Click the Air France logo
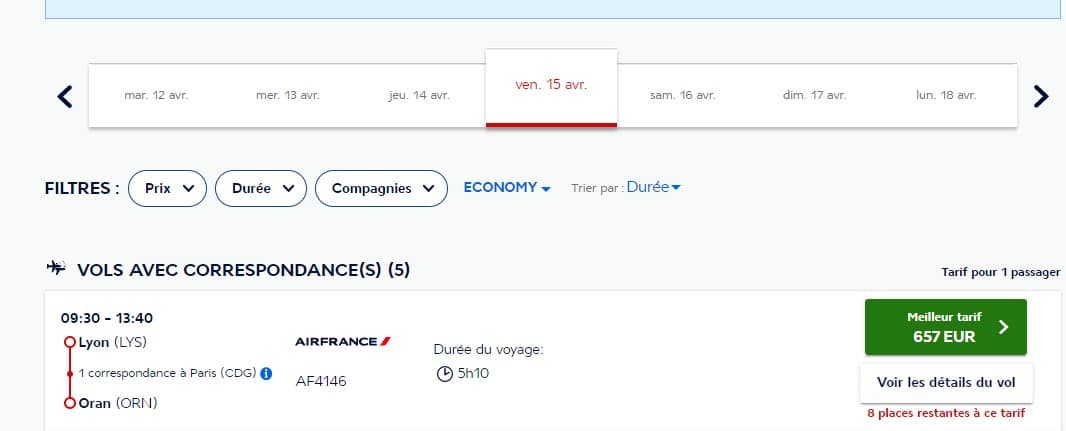Viewport: 1066px width, 431px height. [x=343, y=341]
